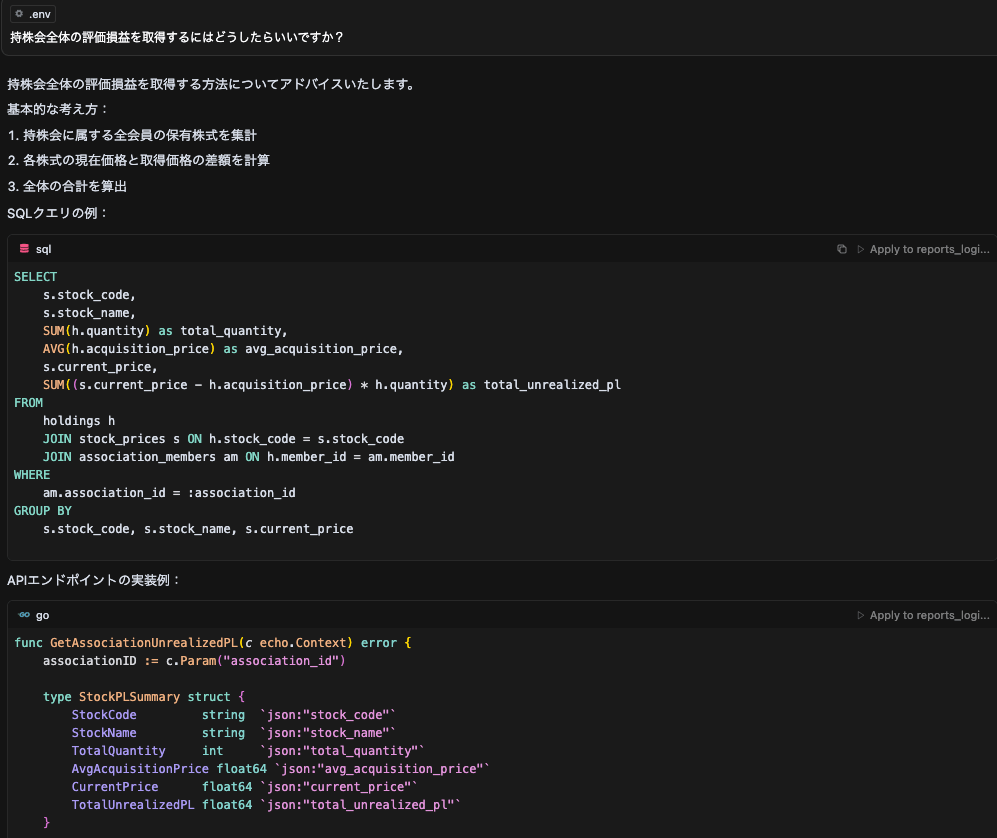Image resolution: width=997 pixels, height=838 pixels.
Task: Click the sql language label
Action: click(43, 249)
